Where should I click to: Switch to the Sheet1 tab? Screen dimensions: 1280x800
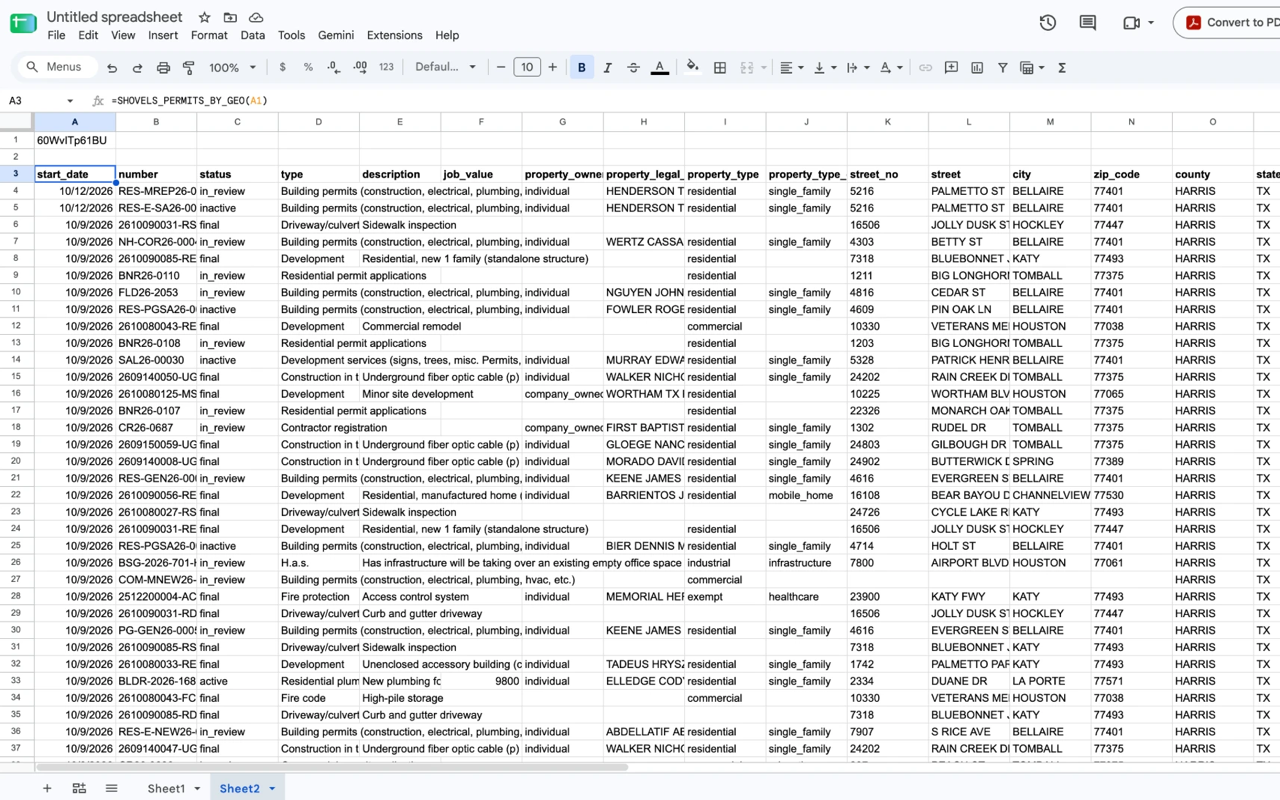point(166,789)
